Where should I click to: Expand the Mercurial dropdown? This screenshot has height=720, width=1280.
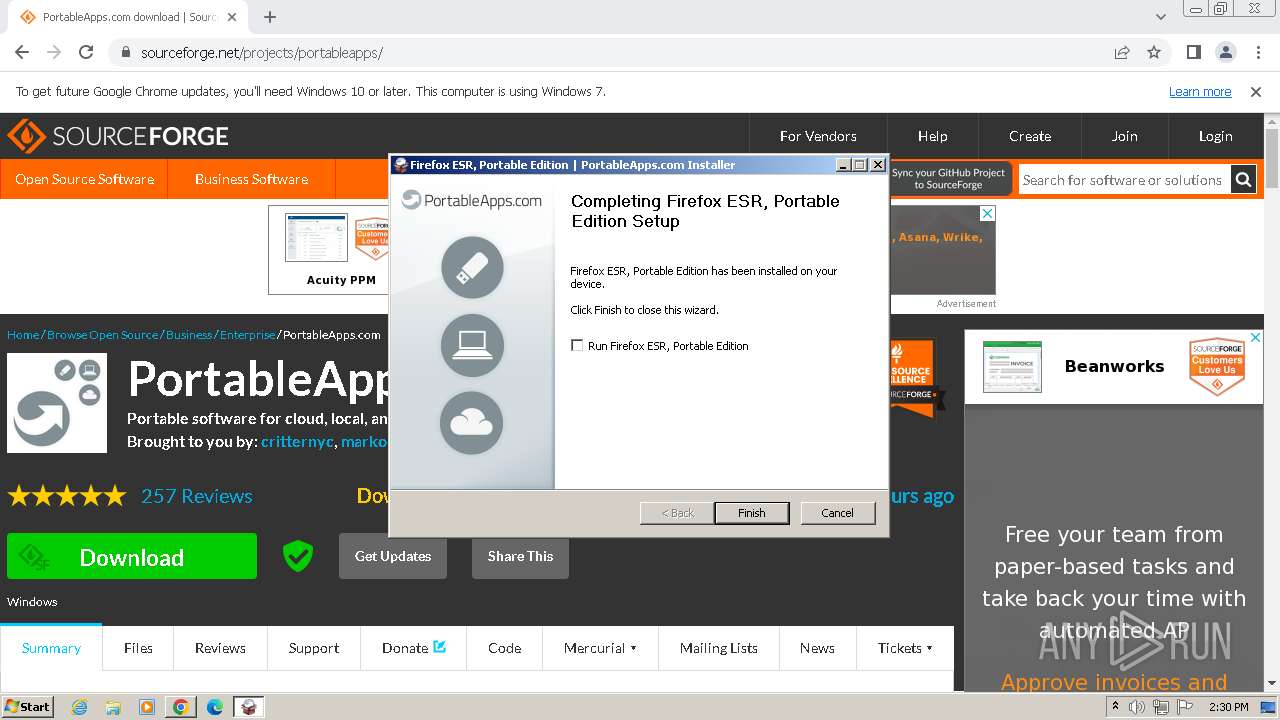coord(600,648)
